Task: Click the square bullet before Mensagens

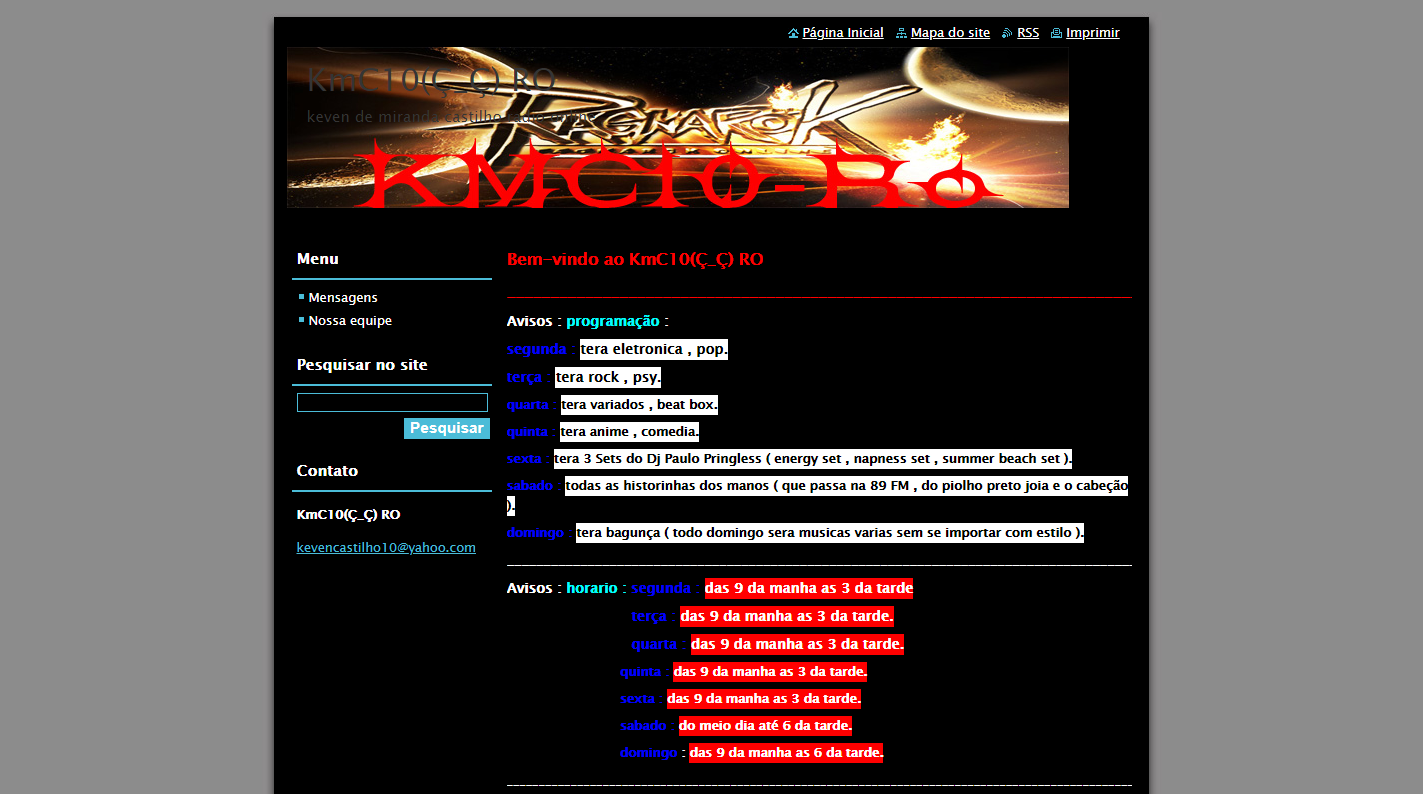Action: [x=301, y=297]
